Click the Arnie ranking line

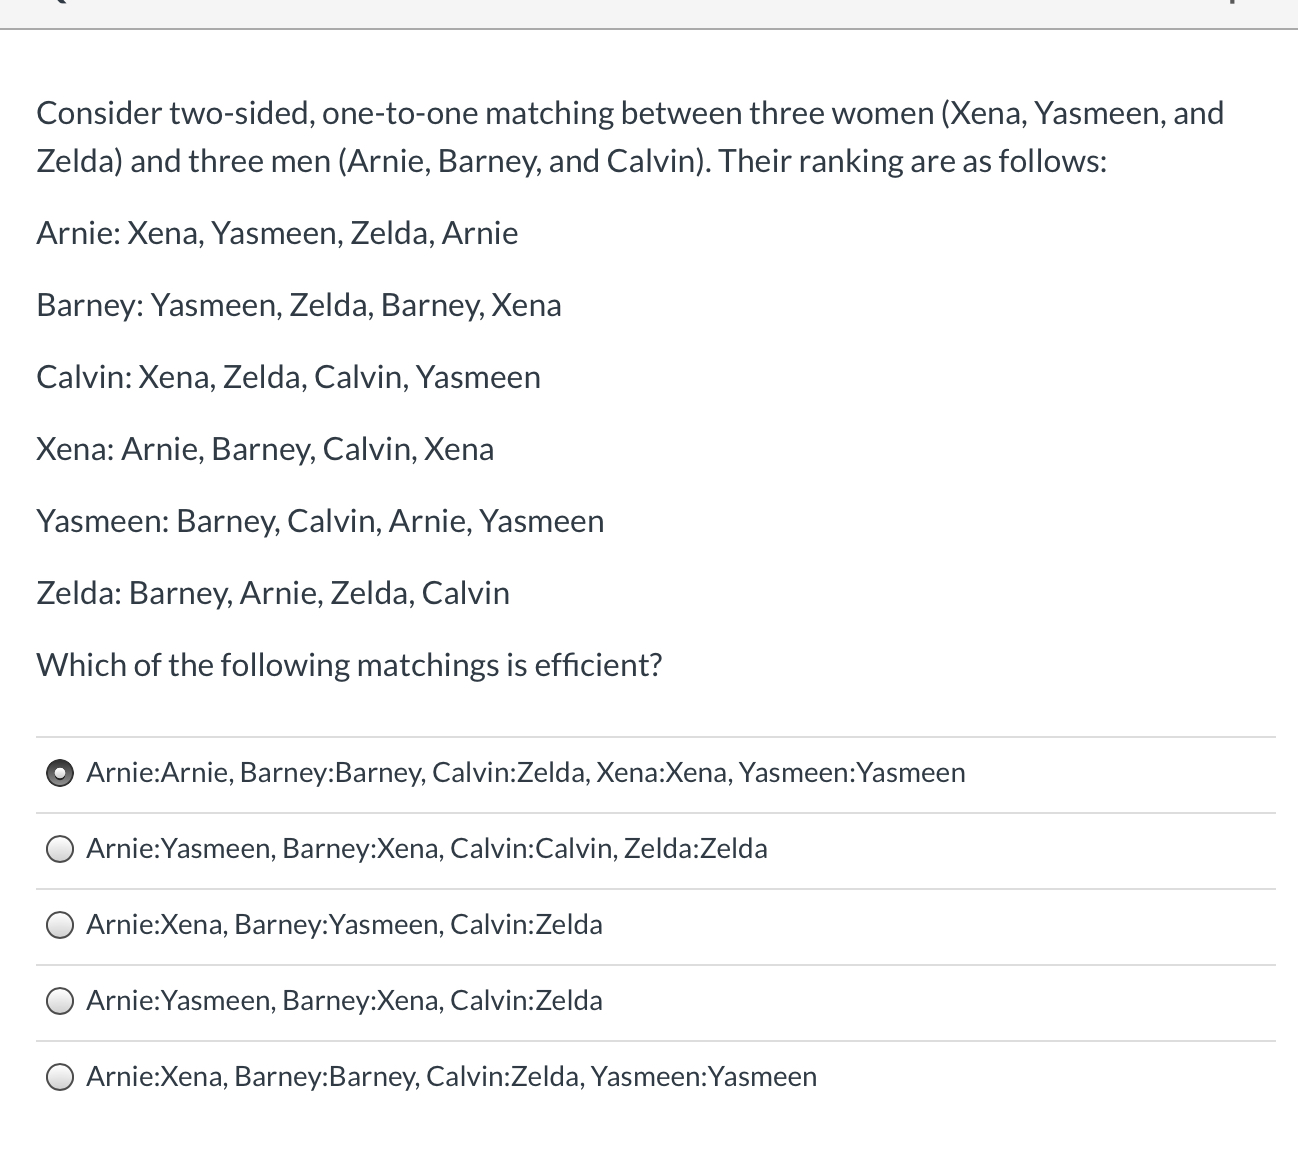[277, 233]
